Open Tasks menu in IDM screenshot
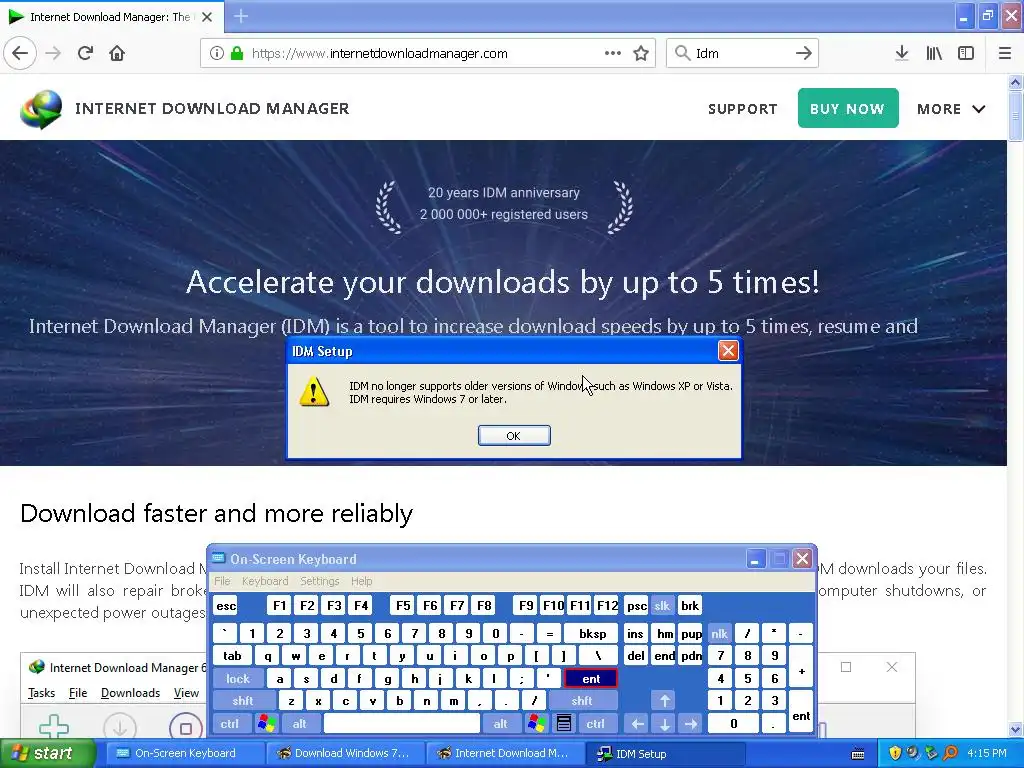1024x768 pixels. tap(42, 693)
